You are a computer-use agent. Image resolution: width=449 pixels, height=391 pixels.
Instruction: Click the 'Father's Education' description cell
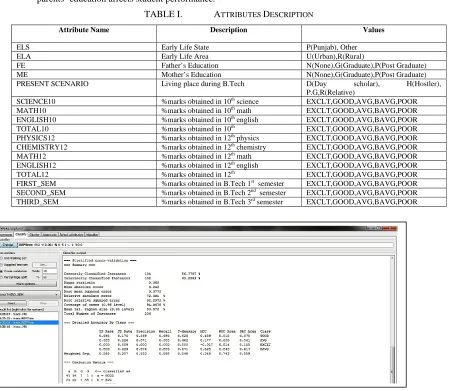pos(229,65)
